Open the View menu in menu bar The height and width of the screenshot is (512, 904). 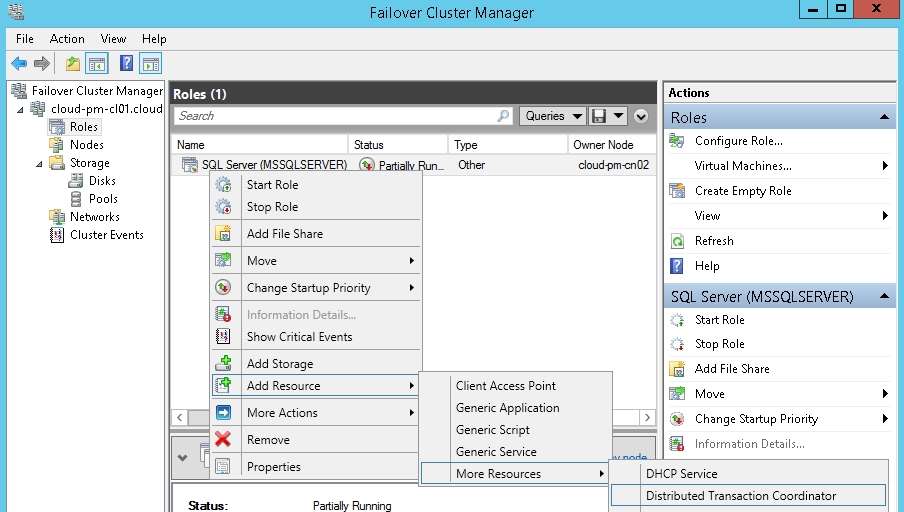(x=113, y=39)
